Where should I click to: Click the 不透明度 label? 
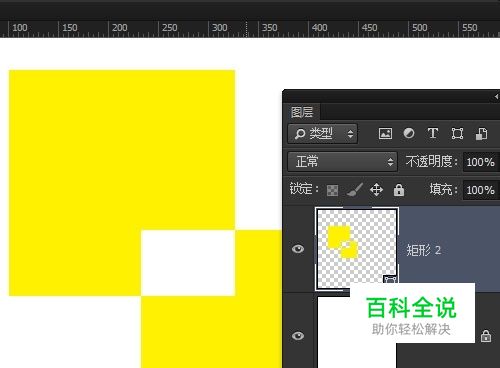[432, 162]
